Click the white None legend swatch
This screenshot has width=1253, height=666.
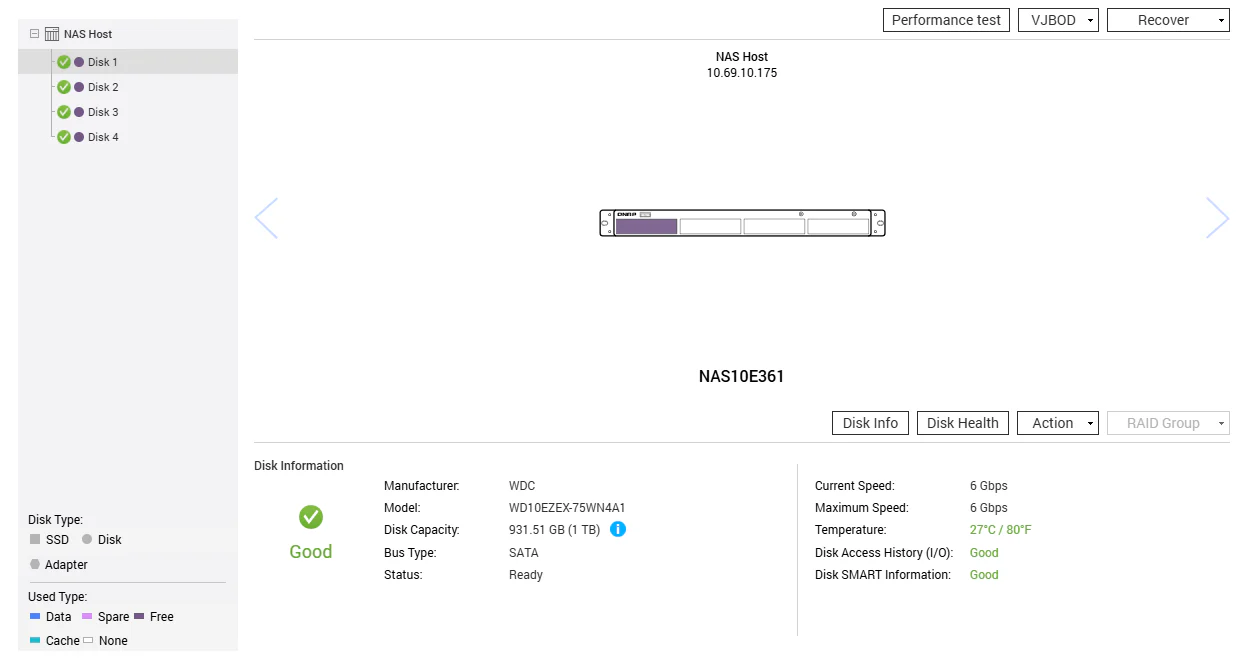[x=88, y=640]
